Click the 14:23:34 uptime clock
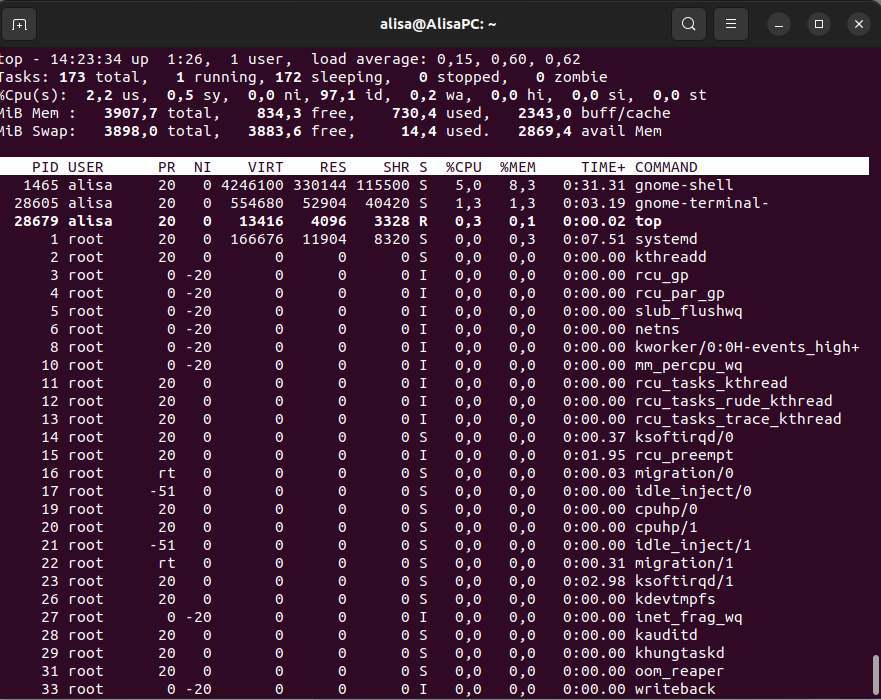 tap(85, 60)
